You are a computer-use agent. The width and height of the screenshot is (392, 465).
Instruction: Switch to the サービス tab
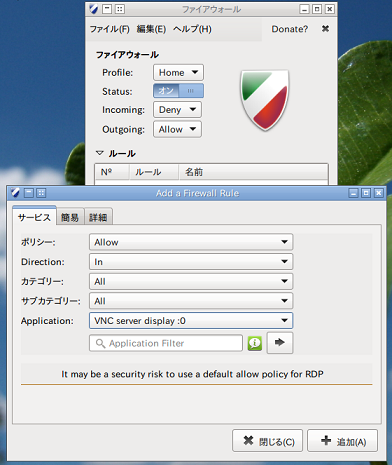tap(34, 217)
